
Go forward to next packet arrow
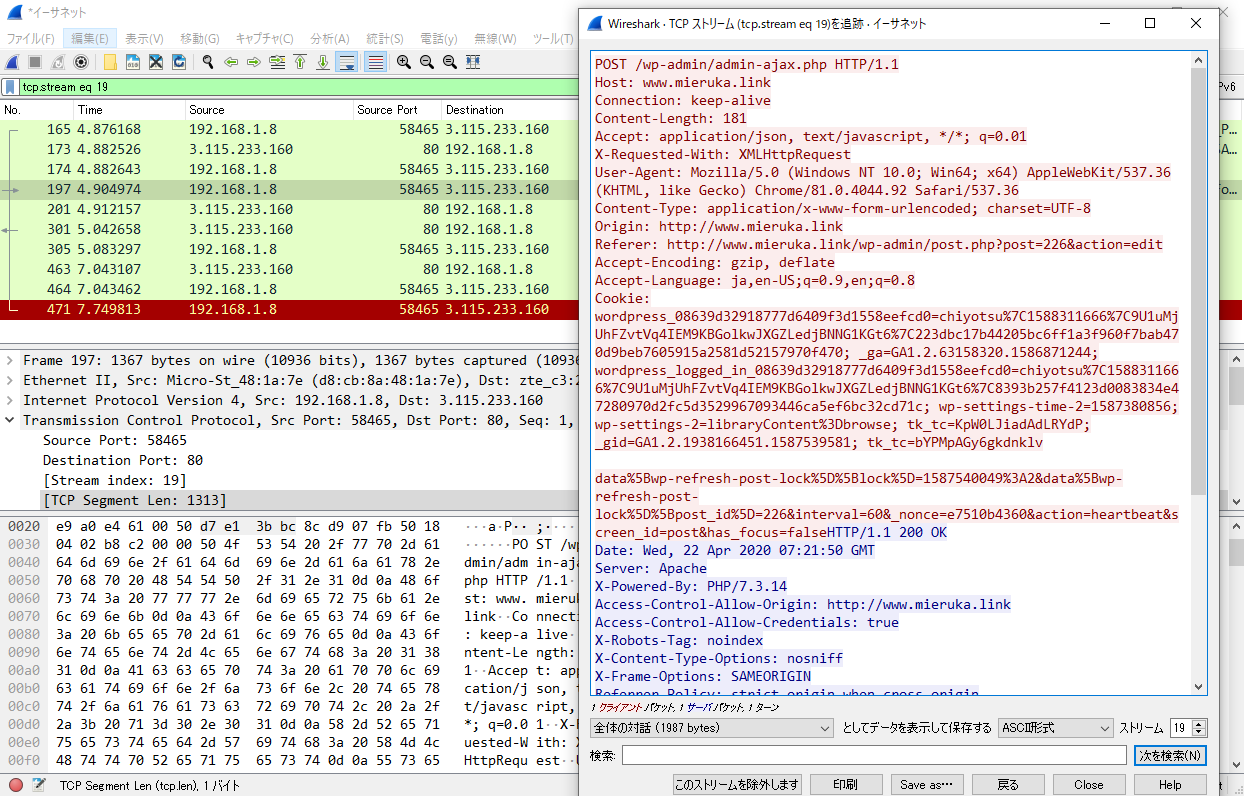pyautogui.click(x=254, y=62)
